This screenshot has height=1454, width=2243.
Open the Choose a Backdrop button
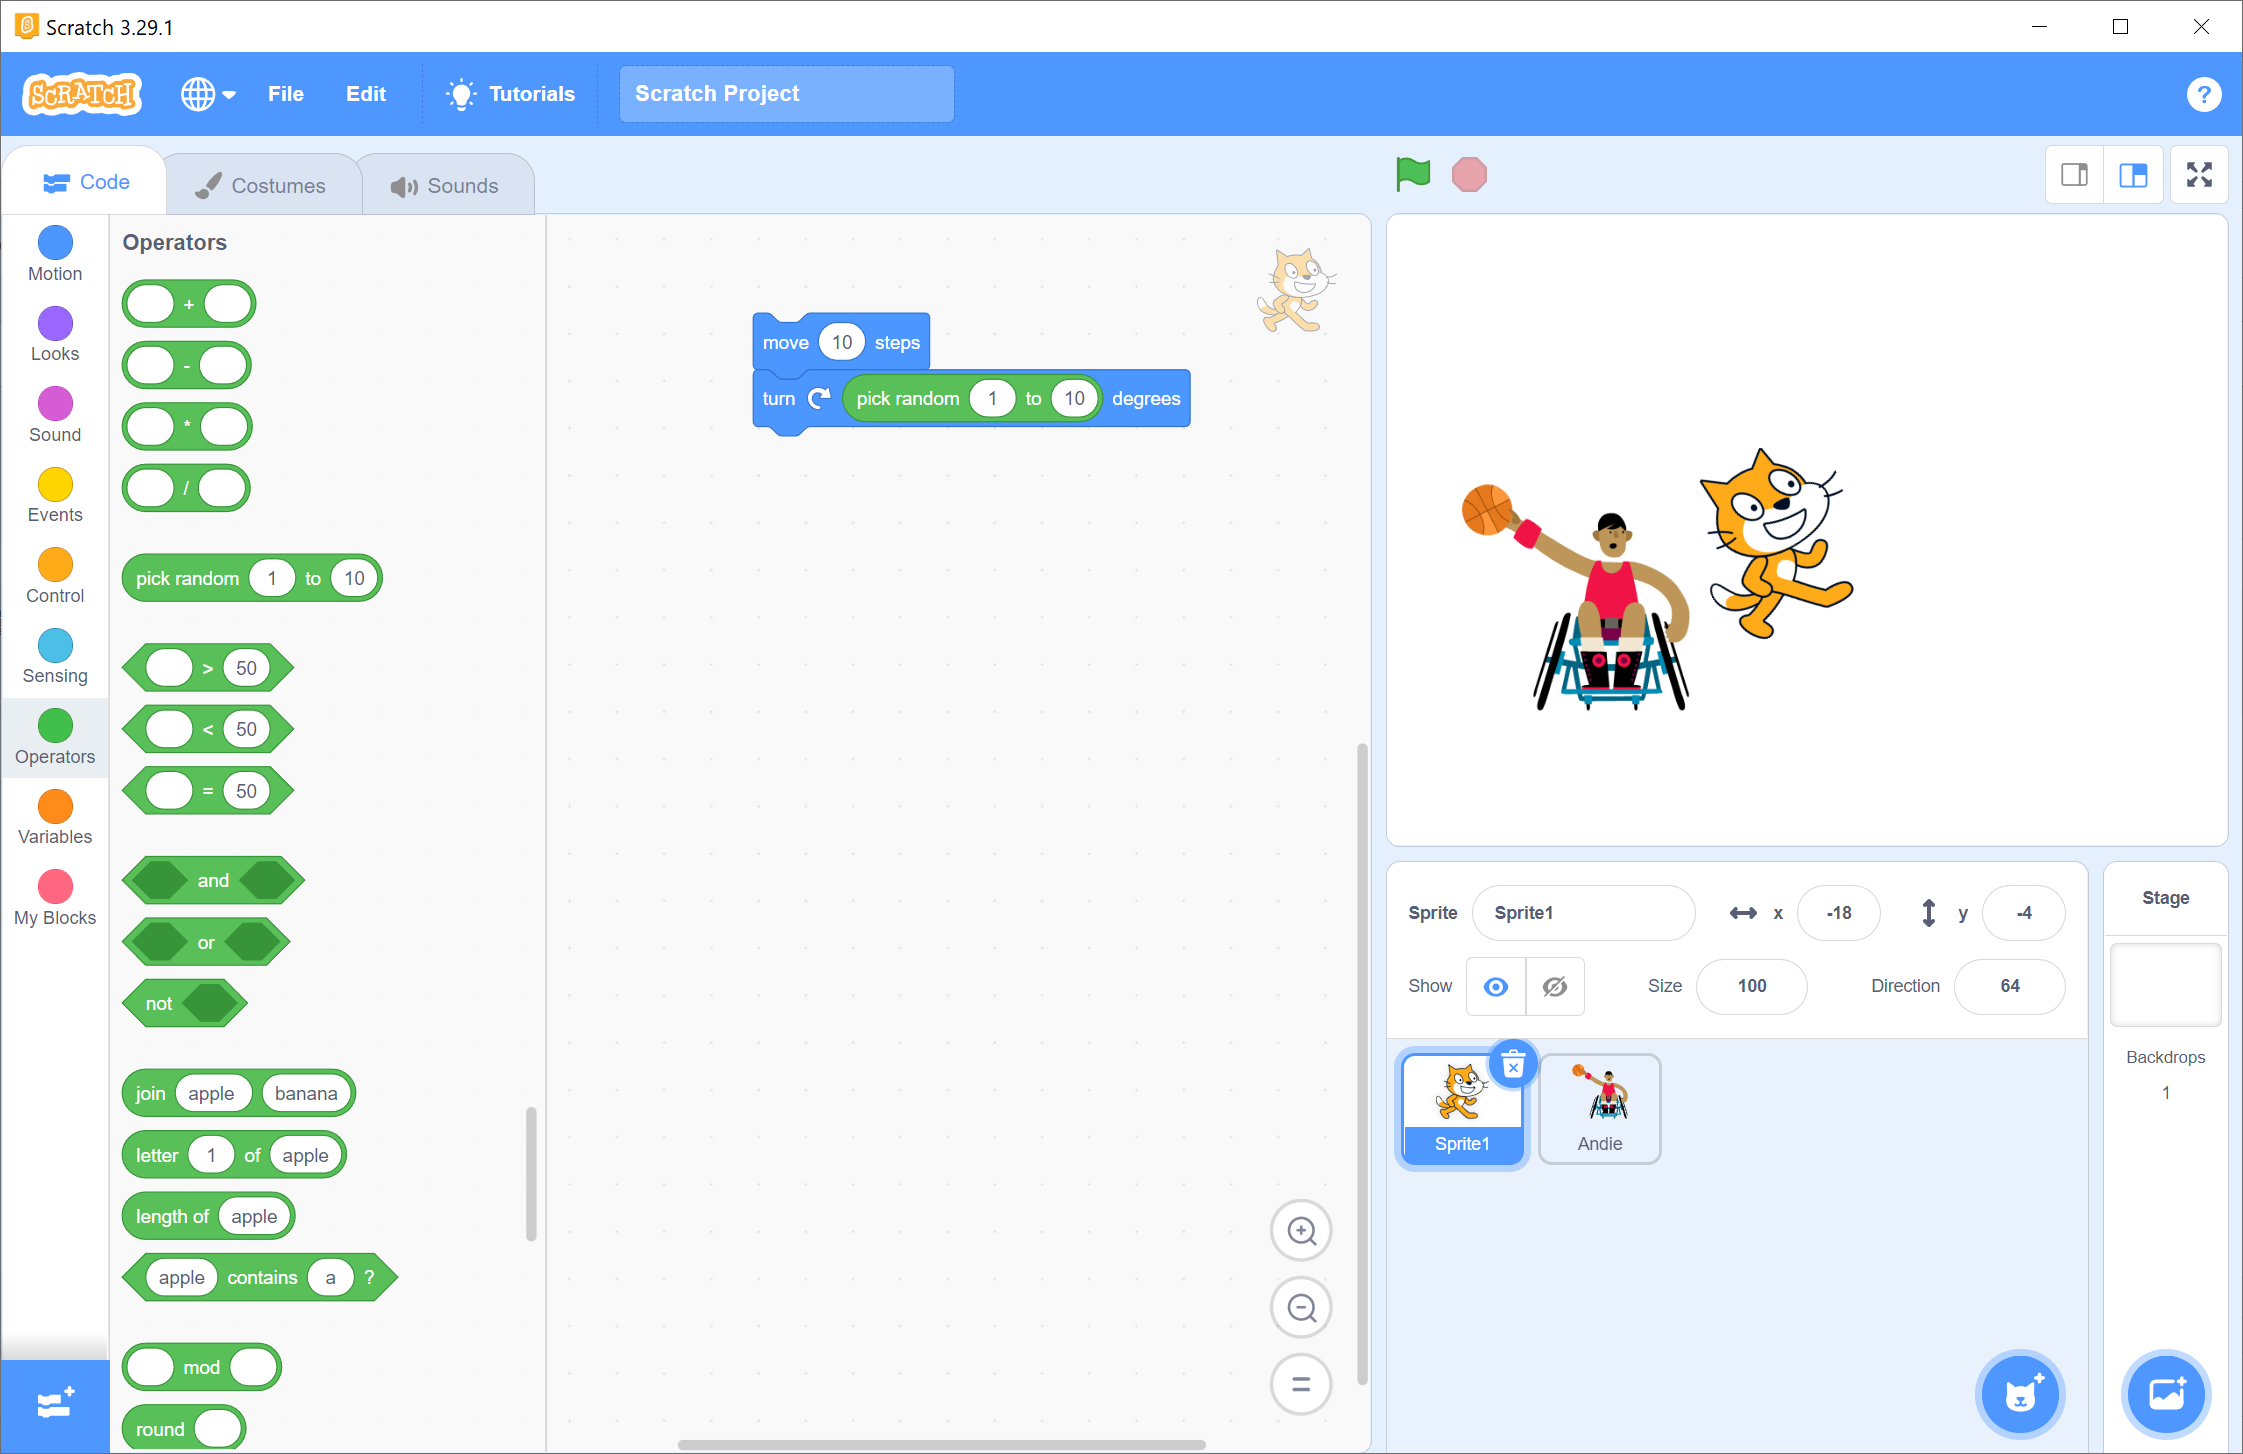[2165, 1393]
